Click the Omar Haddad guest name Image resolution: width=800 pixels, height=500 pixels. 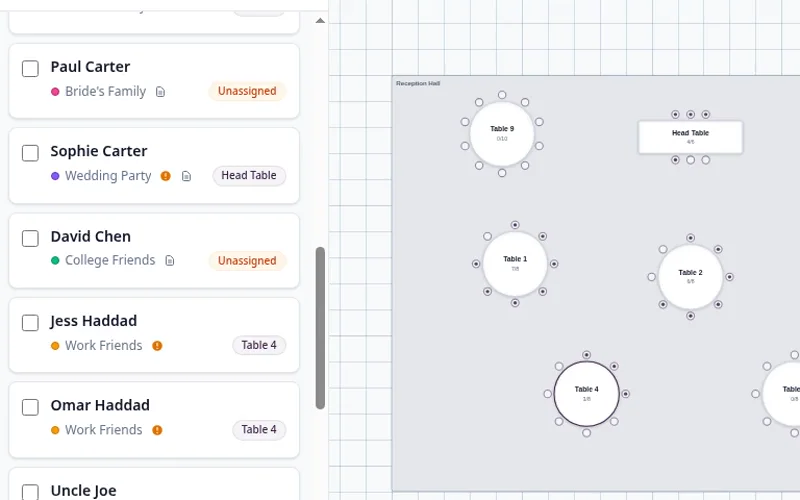pos(100,406)
